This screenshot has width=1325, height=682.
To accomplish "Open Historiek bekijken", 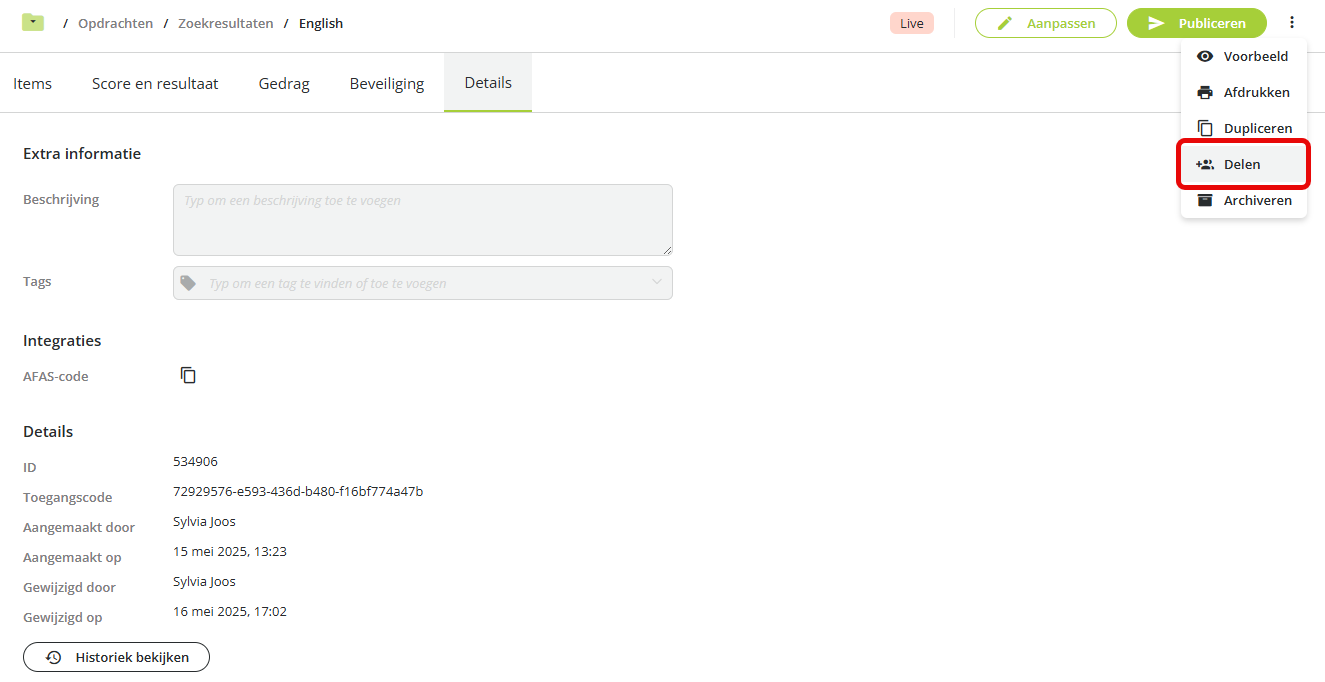I will [x=116, y=657].
